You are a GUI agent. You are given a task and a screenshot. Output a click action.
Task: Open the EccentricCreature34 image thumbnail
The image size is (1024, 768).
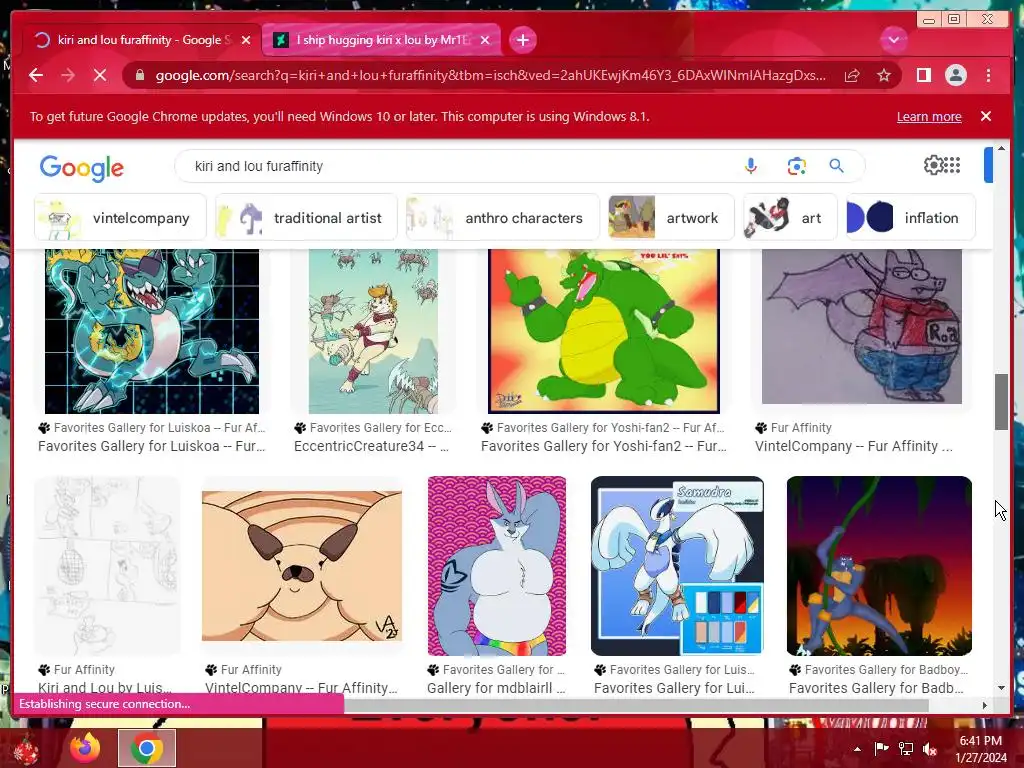(x=373, y=331)
